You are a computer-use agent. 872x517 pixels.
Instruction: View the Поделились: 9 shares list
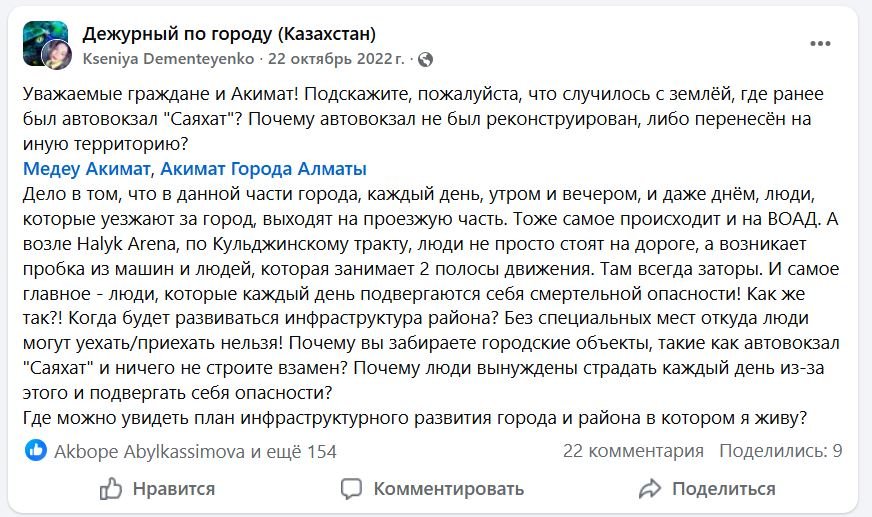point(781,451)
